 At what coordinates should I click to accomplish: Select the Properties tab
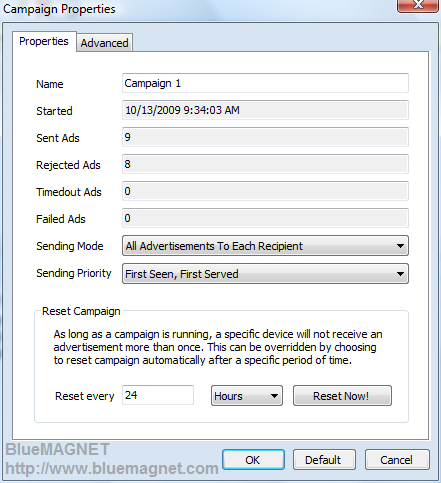click(x=44, y=41)
